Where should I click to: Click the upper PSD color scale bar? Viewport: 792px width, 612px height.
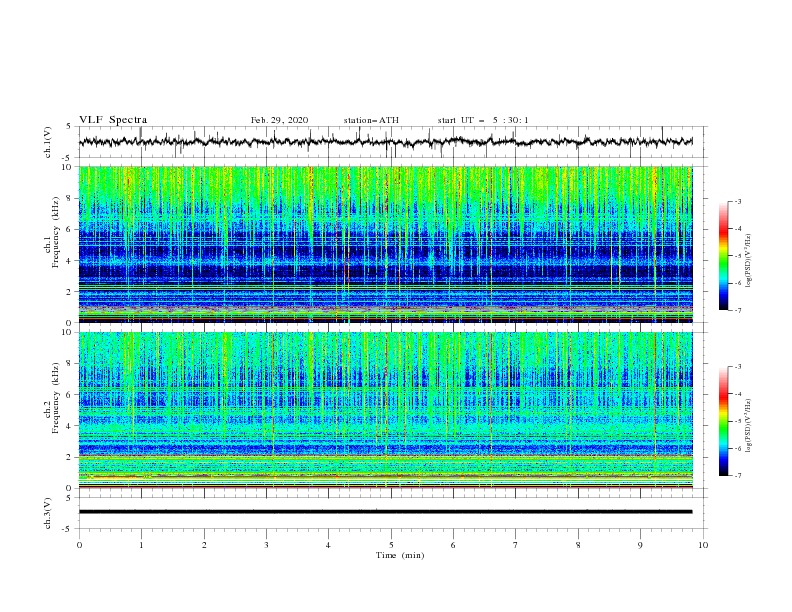pos(723,256)
